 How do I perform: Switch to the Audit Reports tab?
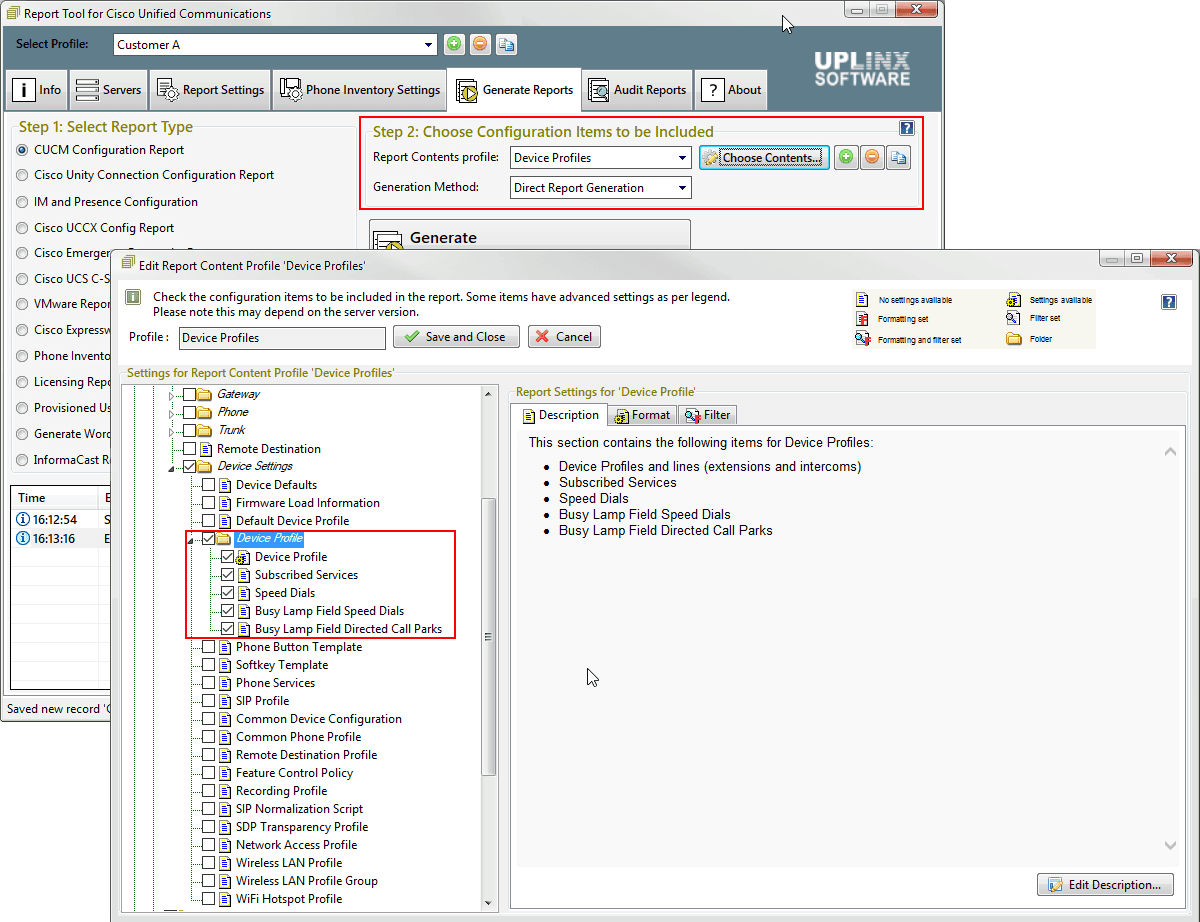point(637,89)
